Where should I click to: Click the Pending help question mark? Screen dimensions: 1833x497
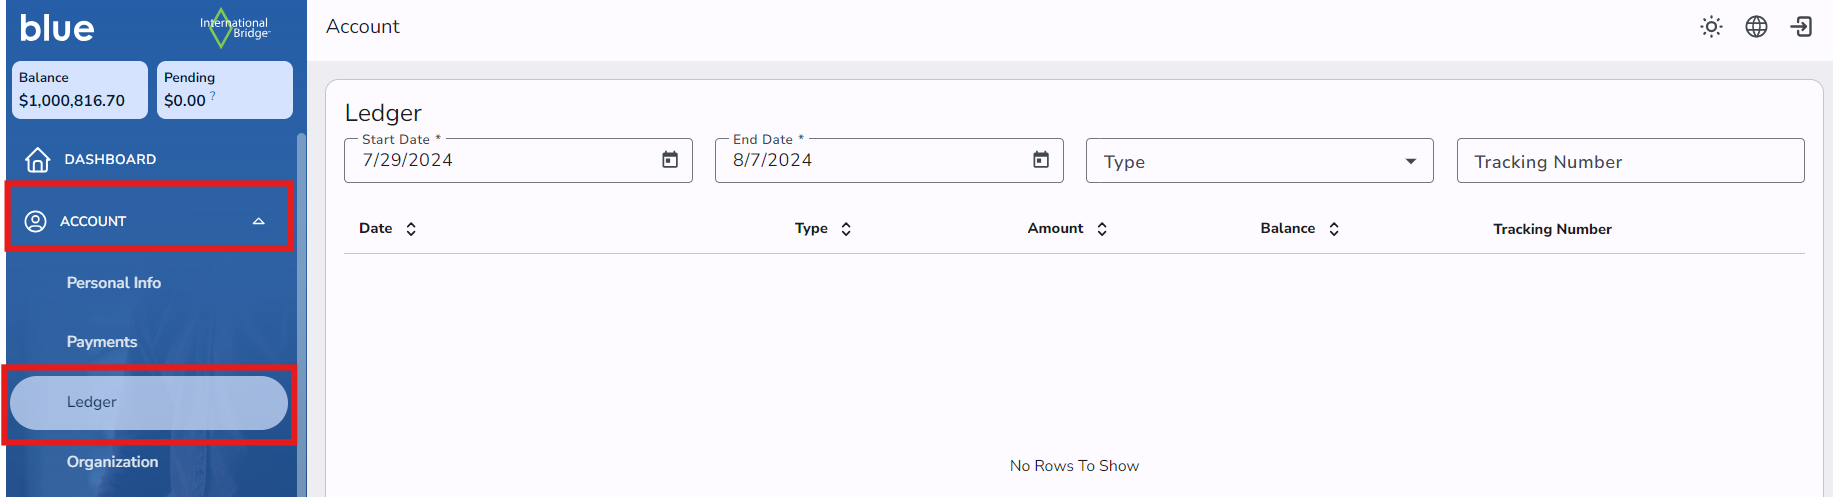click(x=213, y=96)
